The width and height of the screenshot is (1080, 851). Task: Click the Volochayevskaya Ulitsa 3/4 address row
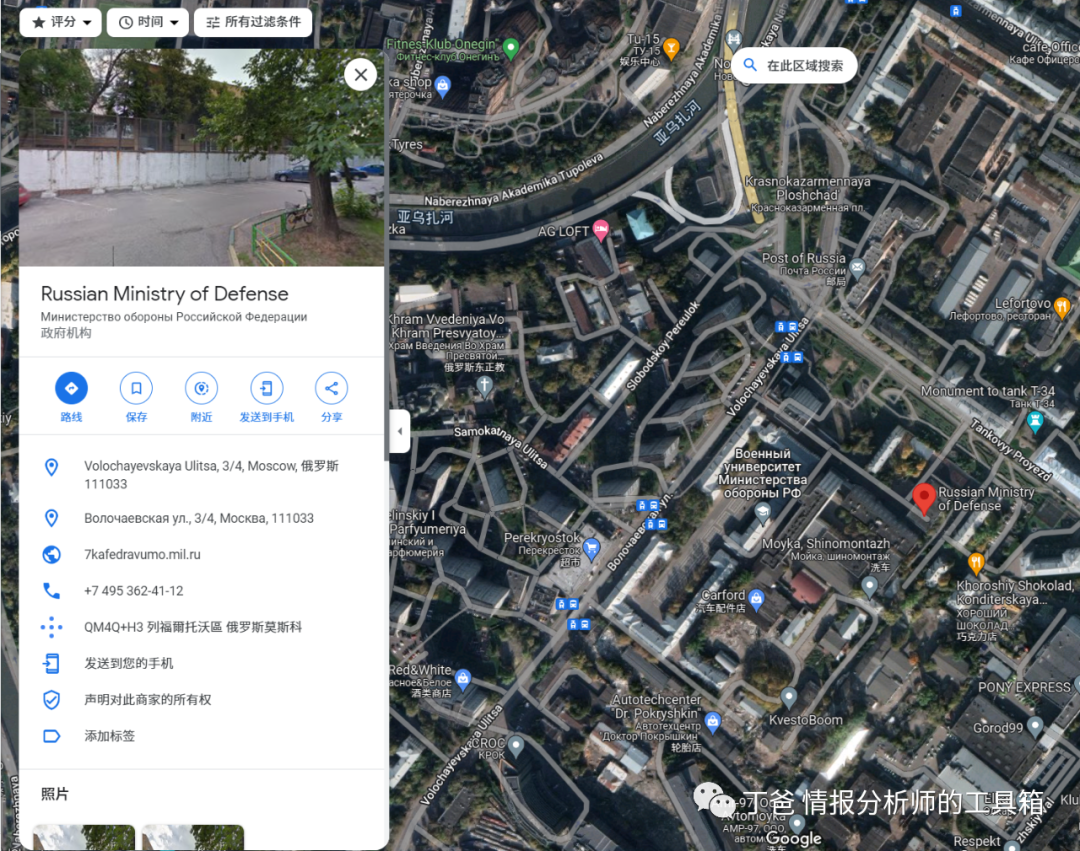(201, 474)
